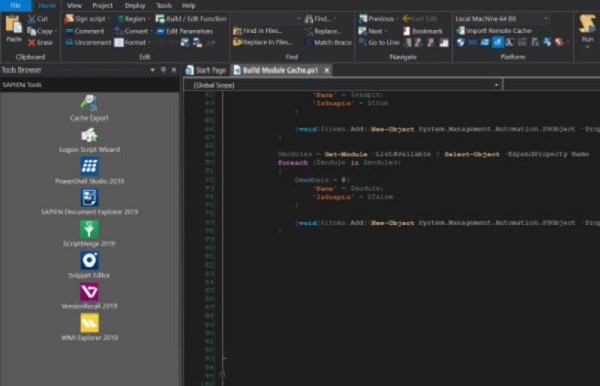Open the Region dropdown
Viewport: 600px width, 386px height.
(132, 19)
